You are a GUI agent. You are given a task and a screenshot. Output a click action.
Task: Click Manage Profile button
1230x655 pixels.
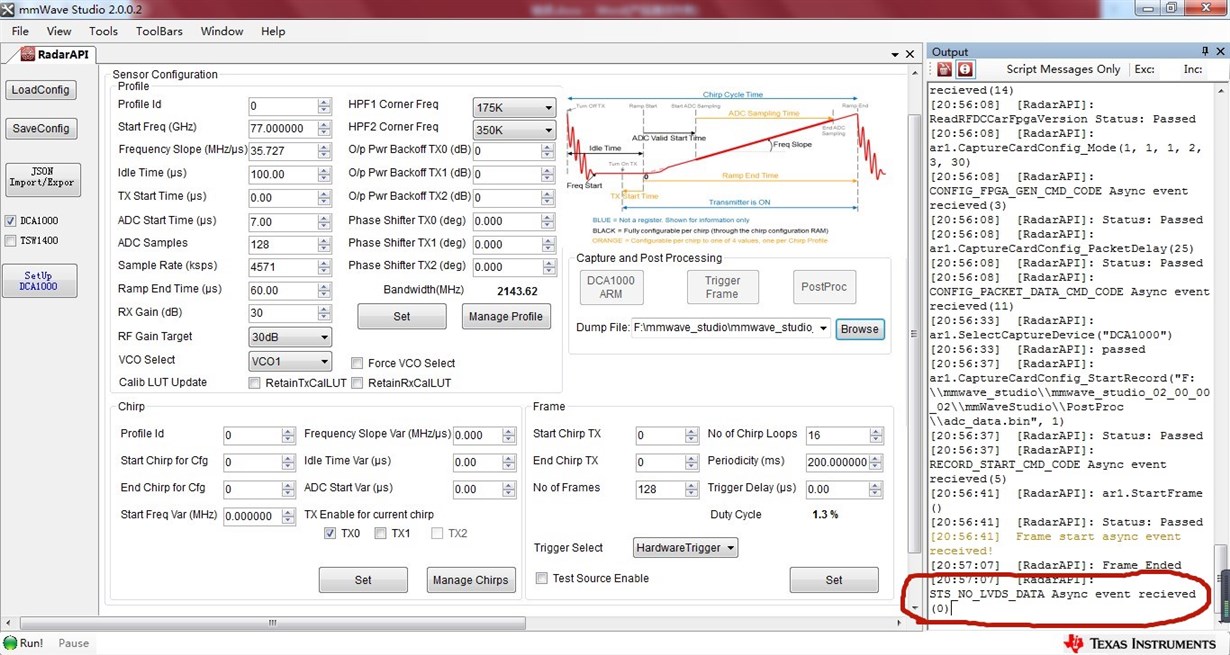coord(507,316)
